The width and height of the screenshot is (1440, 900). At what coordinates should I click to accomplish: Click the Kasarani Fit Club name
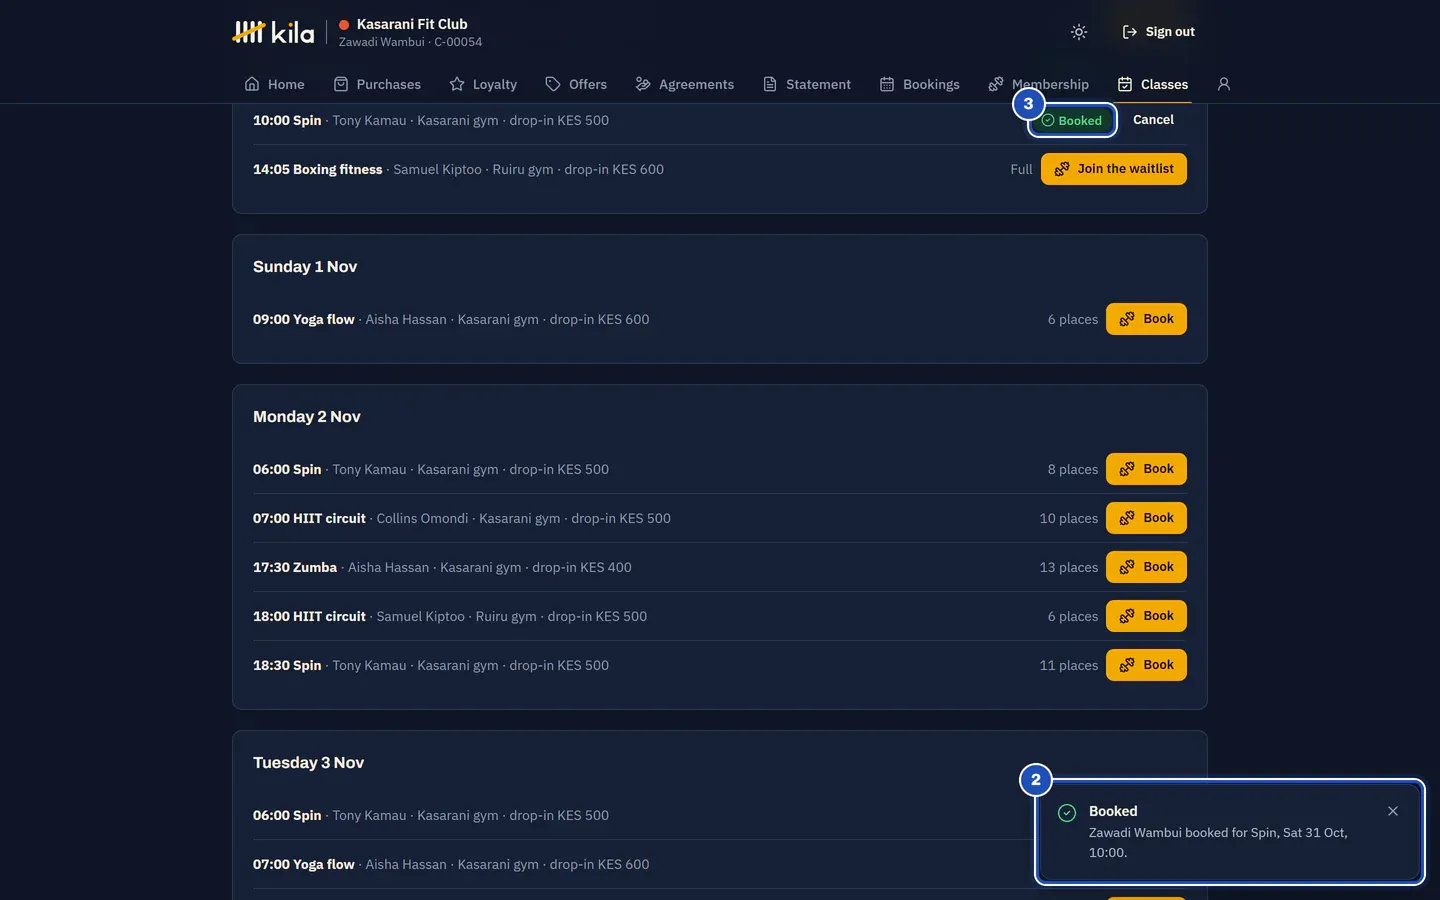(412, 24)
